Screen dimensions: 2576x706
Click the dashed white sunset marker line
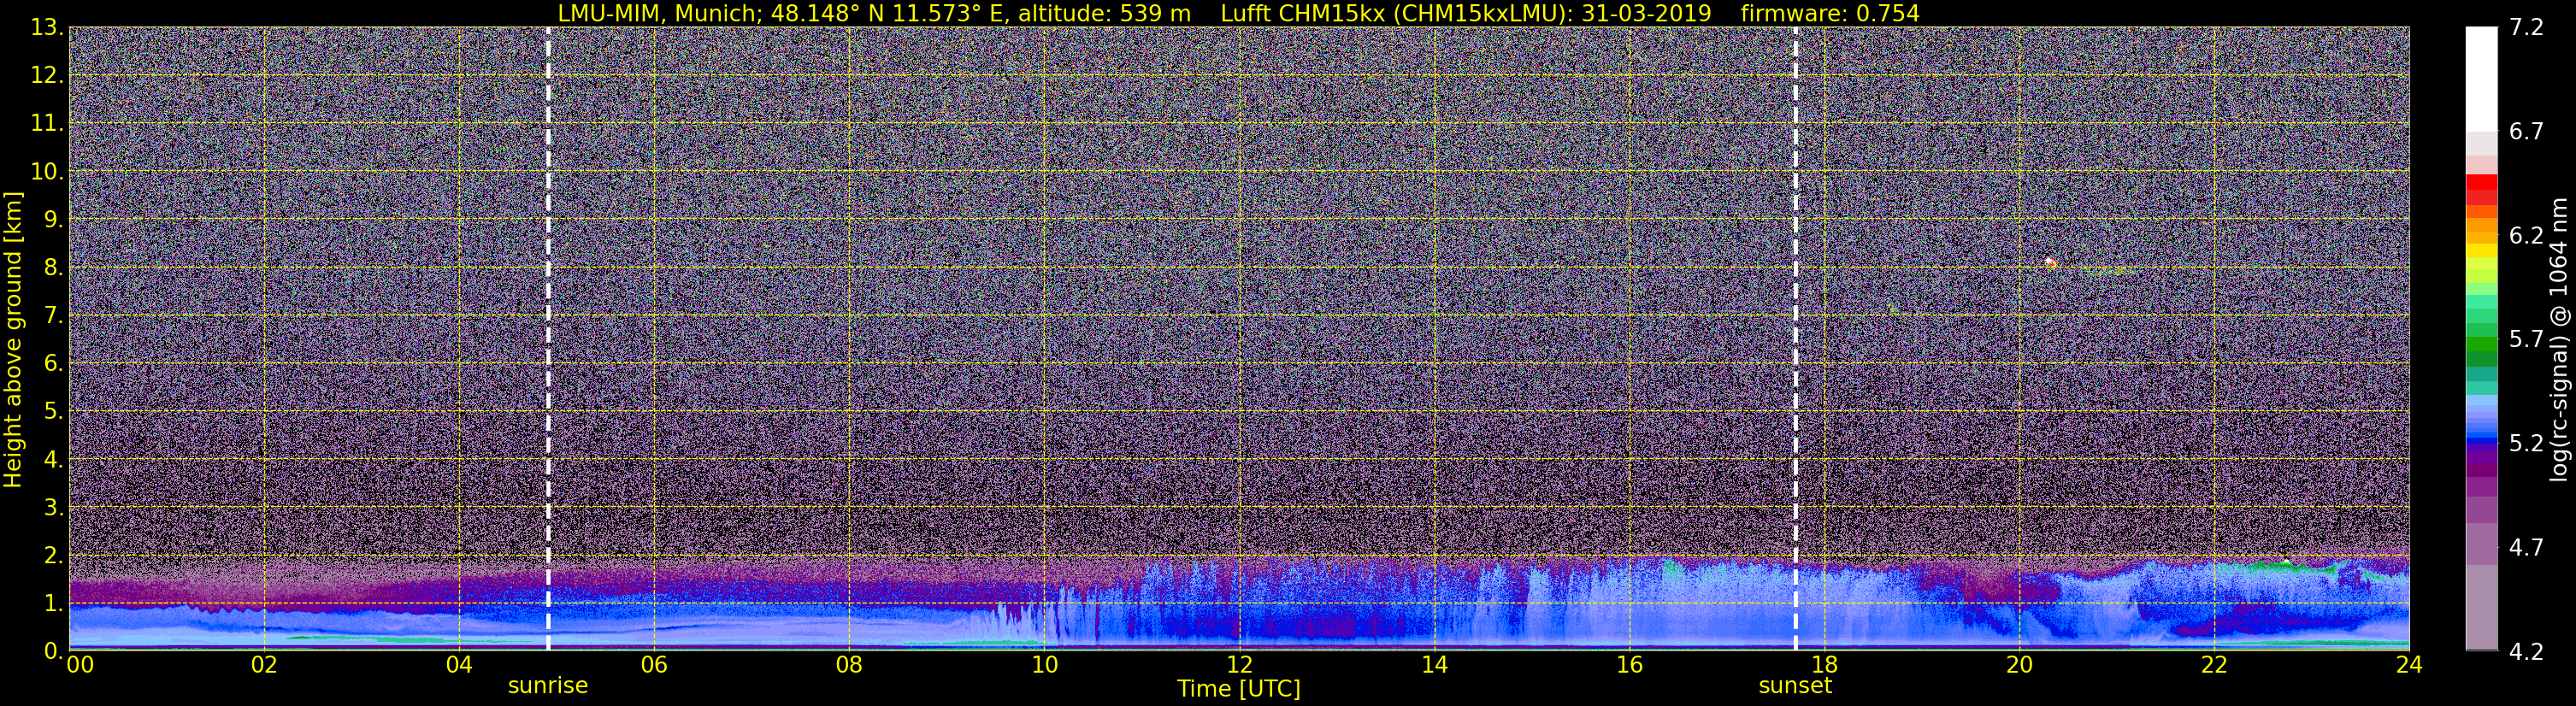click(1796, 339)
